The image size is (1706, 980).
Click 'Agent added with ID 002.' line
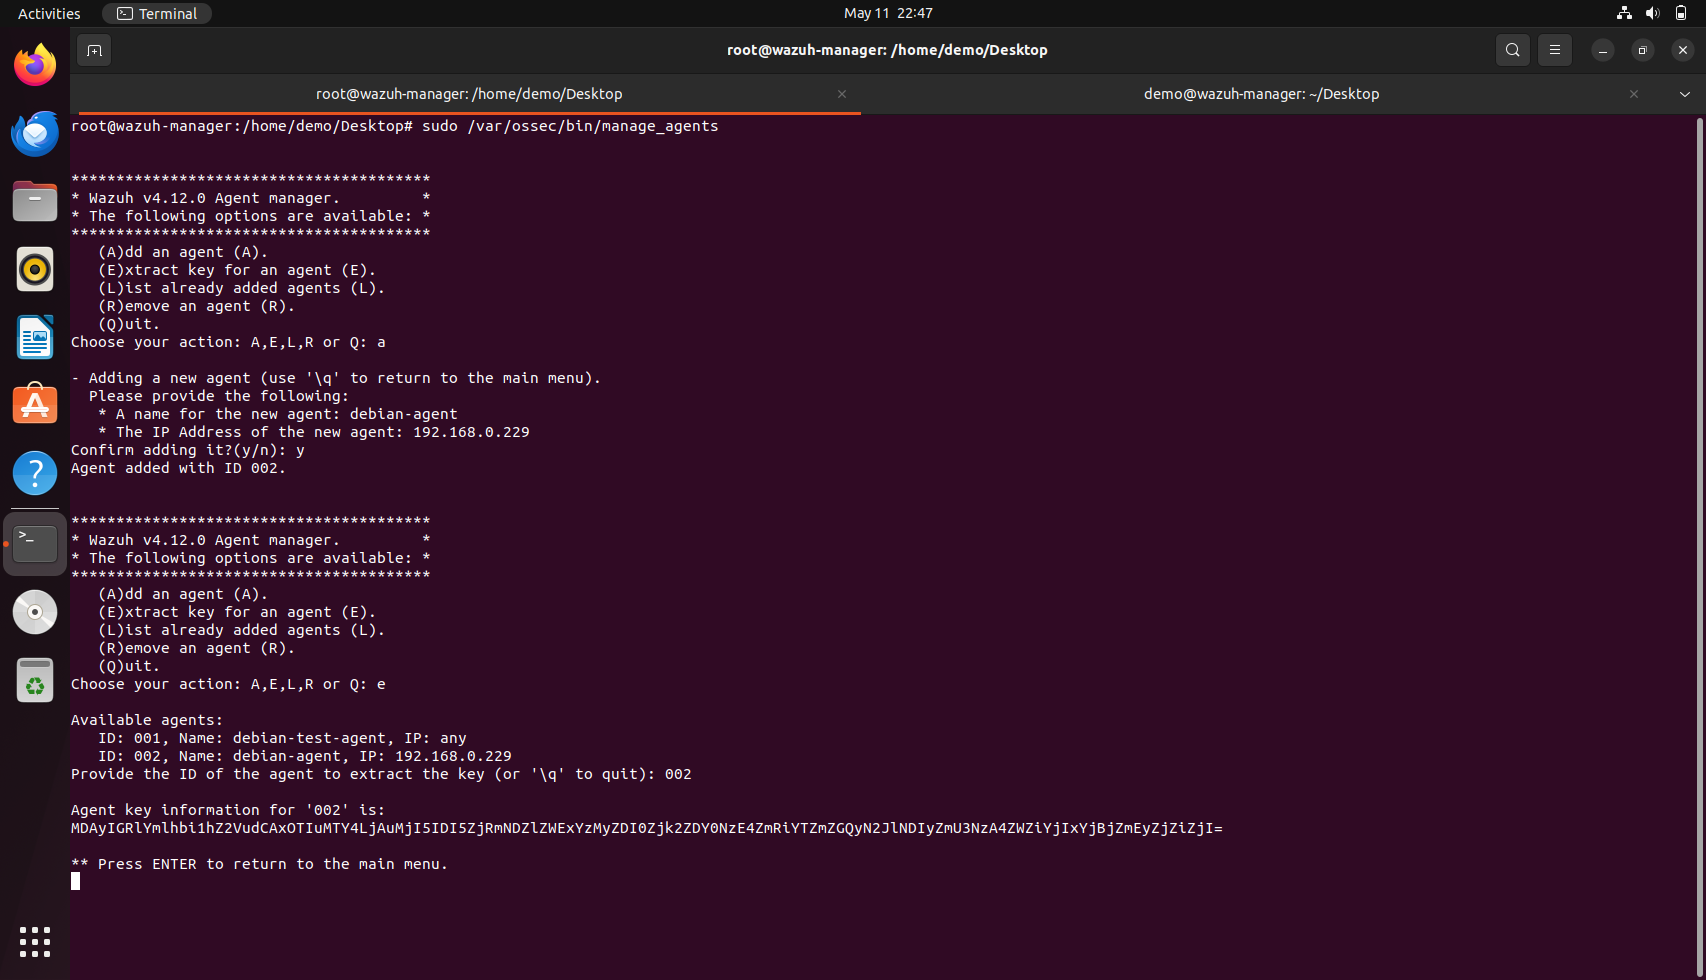pyautogui.click(x=178, y=468)
